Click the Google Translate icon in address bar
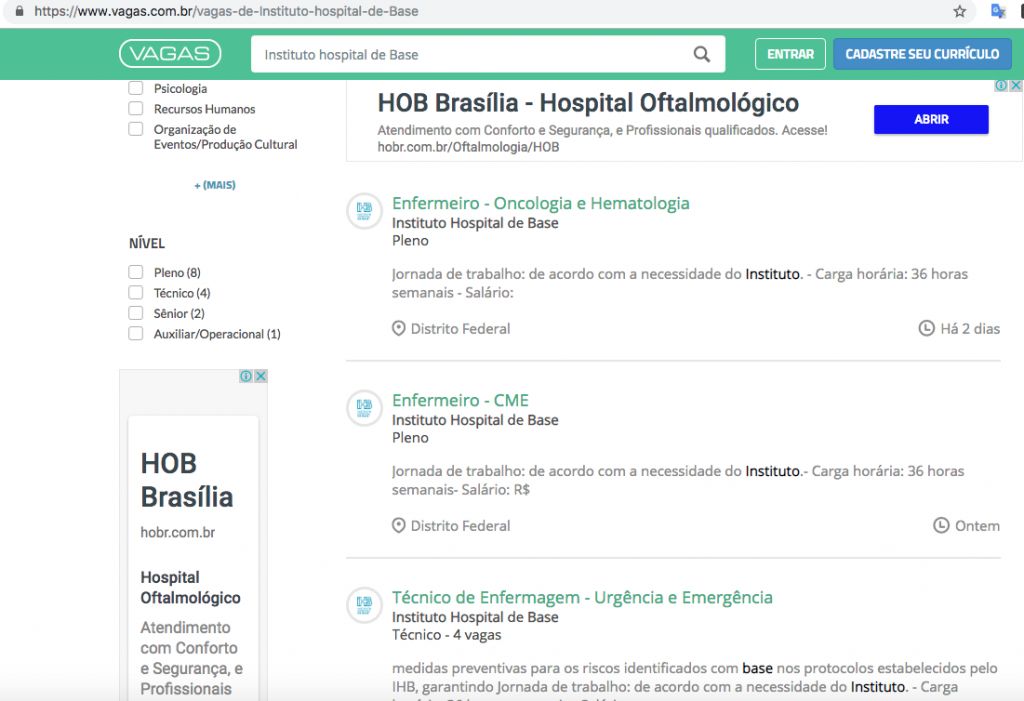This screenshot has width=1024, height=701. tap(997, 12)
